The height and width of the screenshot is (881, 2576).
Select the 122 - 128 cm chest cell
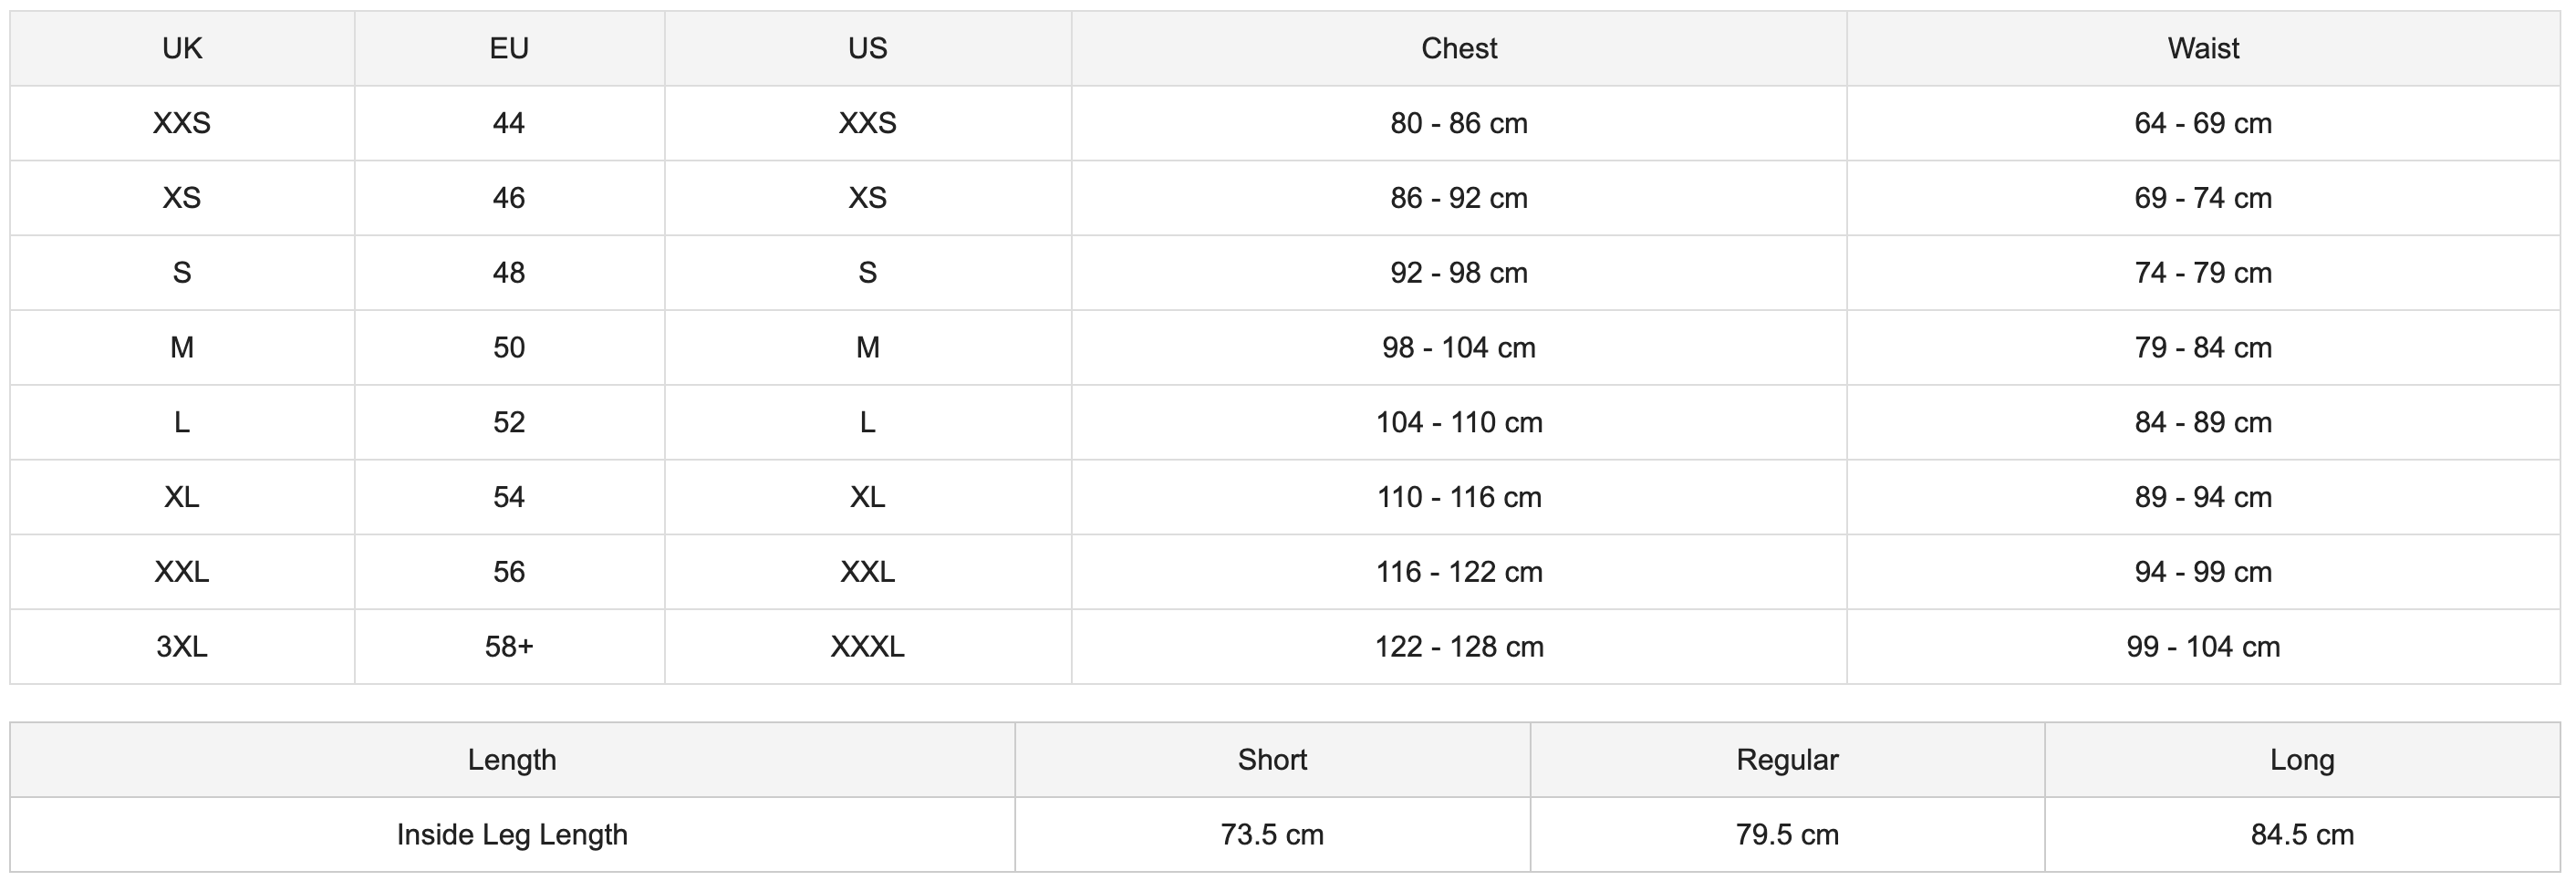(1458, 646)
